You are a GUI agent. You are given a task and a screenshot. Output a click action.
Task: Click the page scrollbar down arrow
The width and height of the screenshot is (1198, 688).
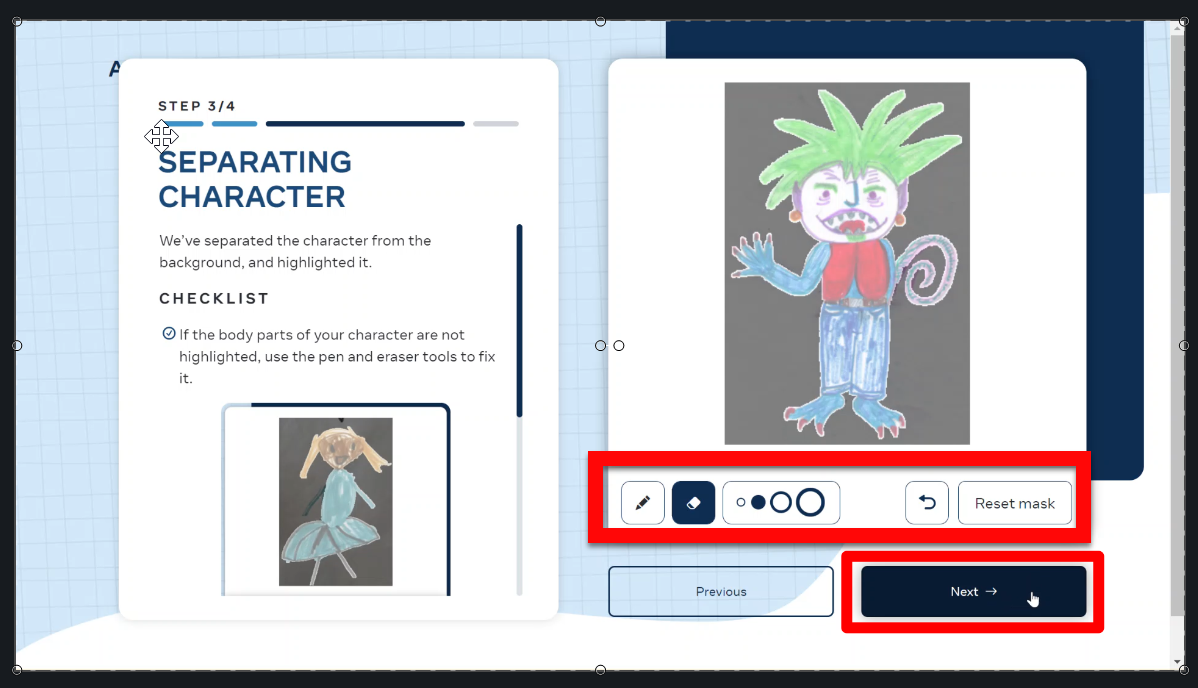(1177, 662)
